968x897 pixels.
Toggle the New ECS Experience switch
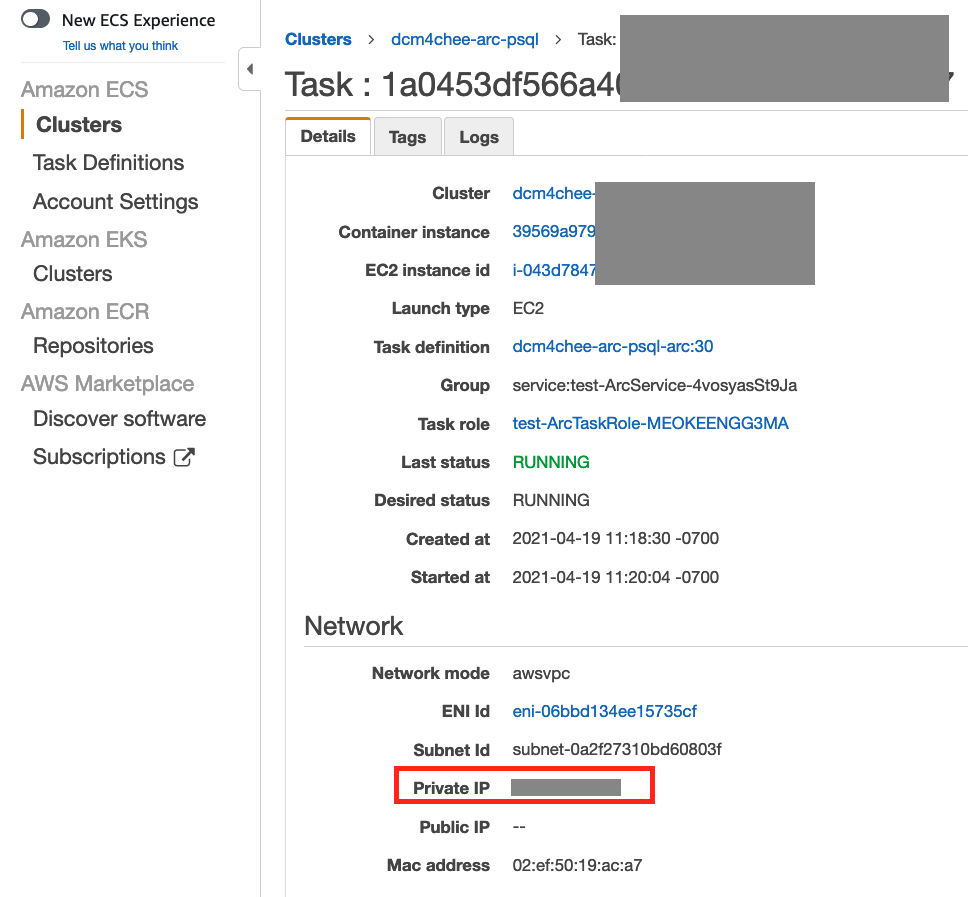pyautogui.click(x=35, y=19)
